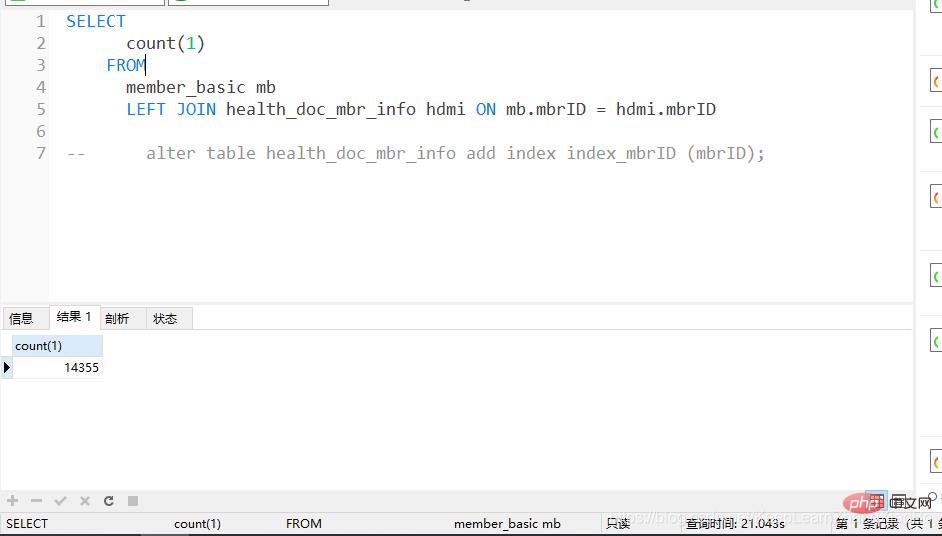Viewport: 942px width, 536px height.
Task: Click FROM text in the status bar
Action: point(303,523)
